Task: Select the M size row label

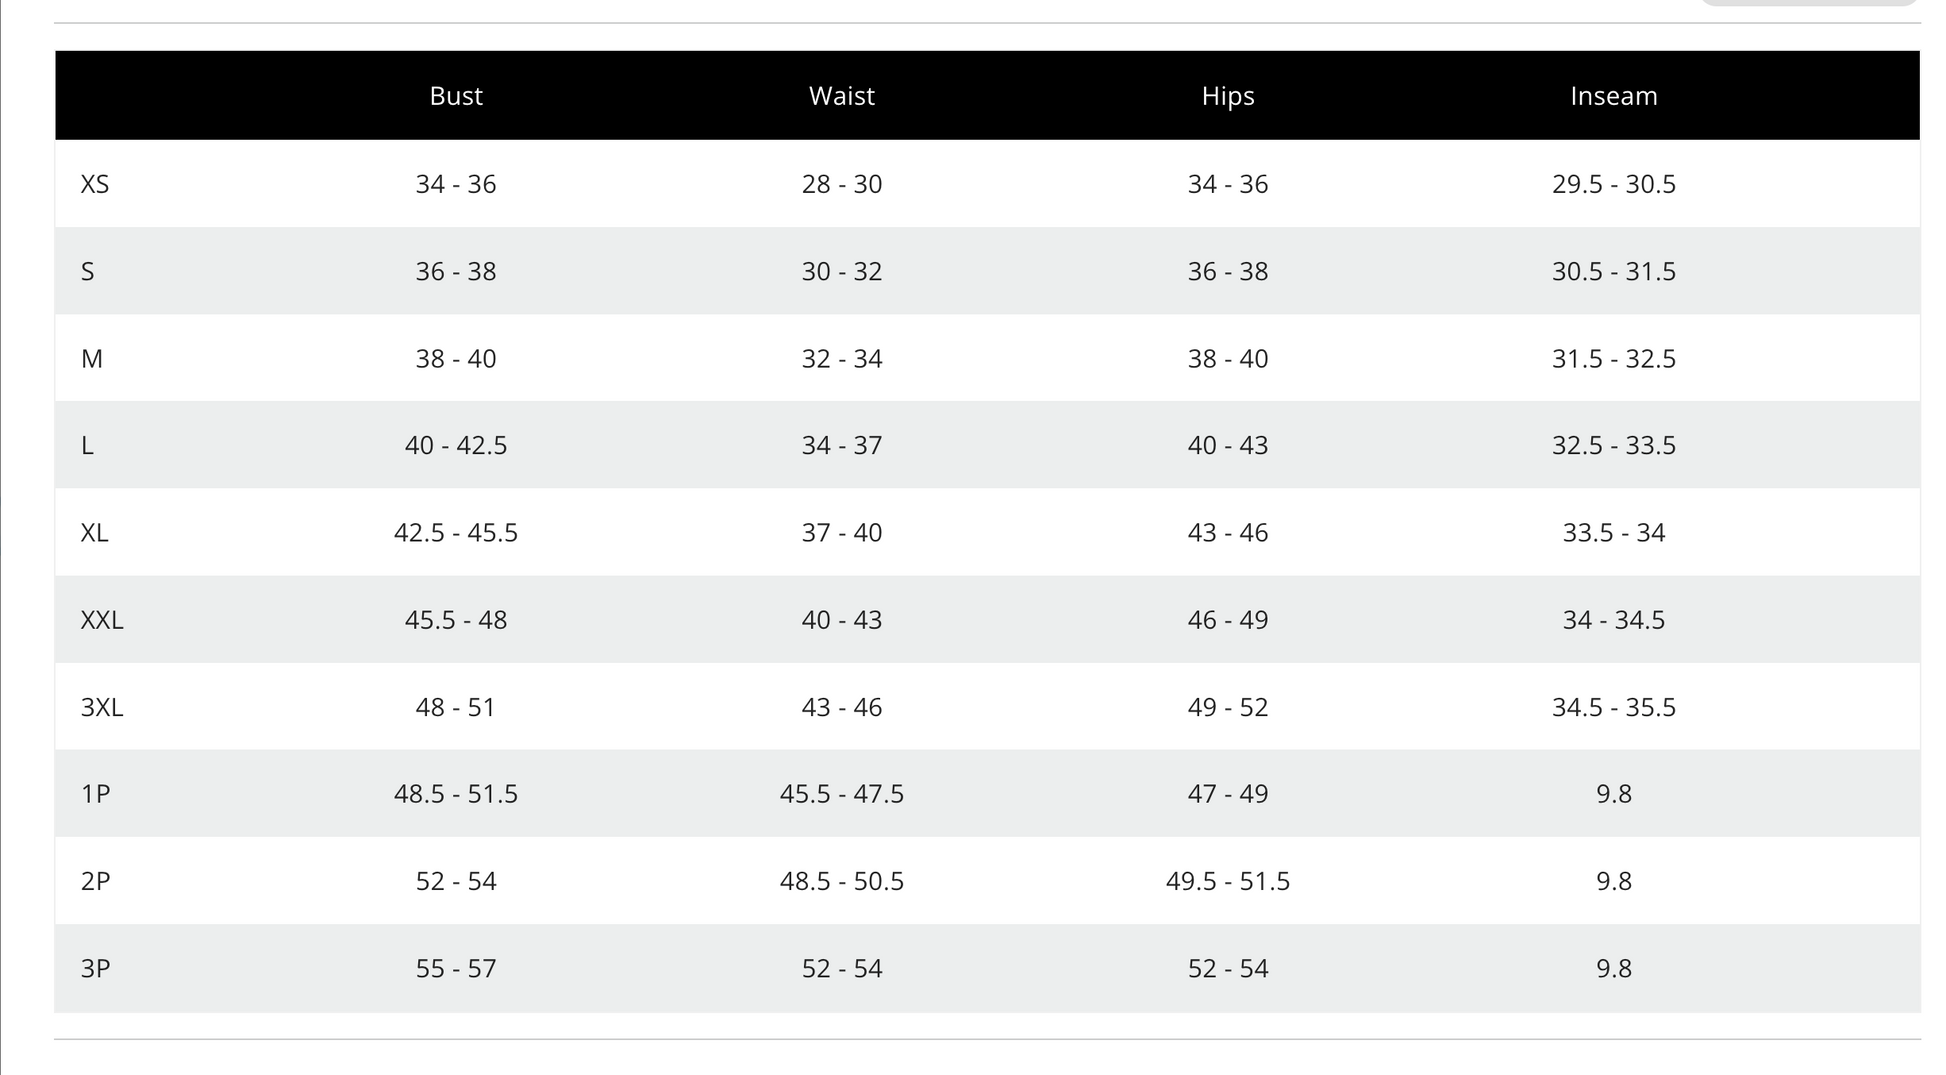Action: click(x=92, y=359)
